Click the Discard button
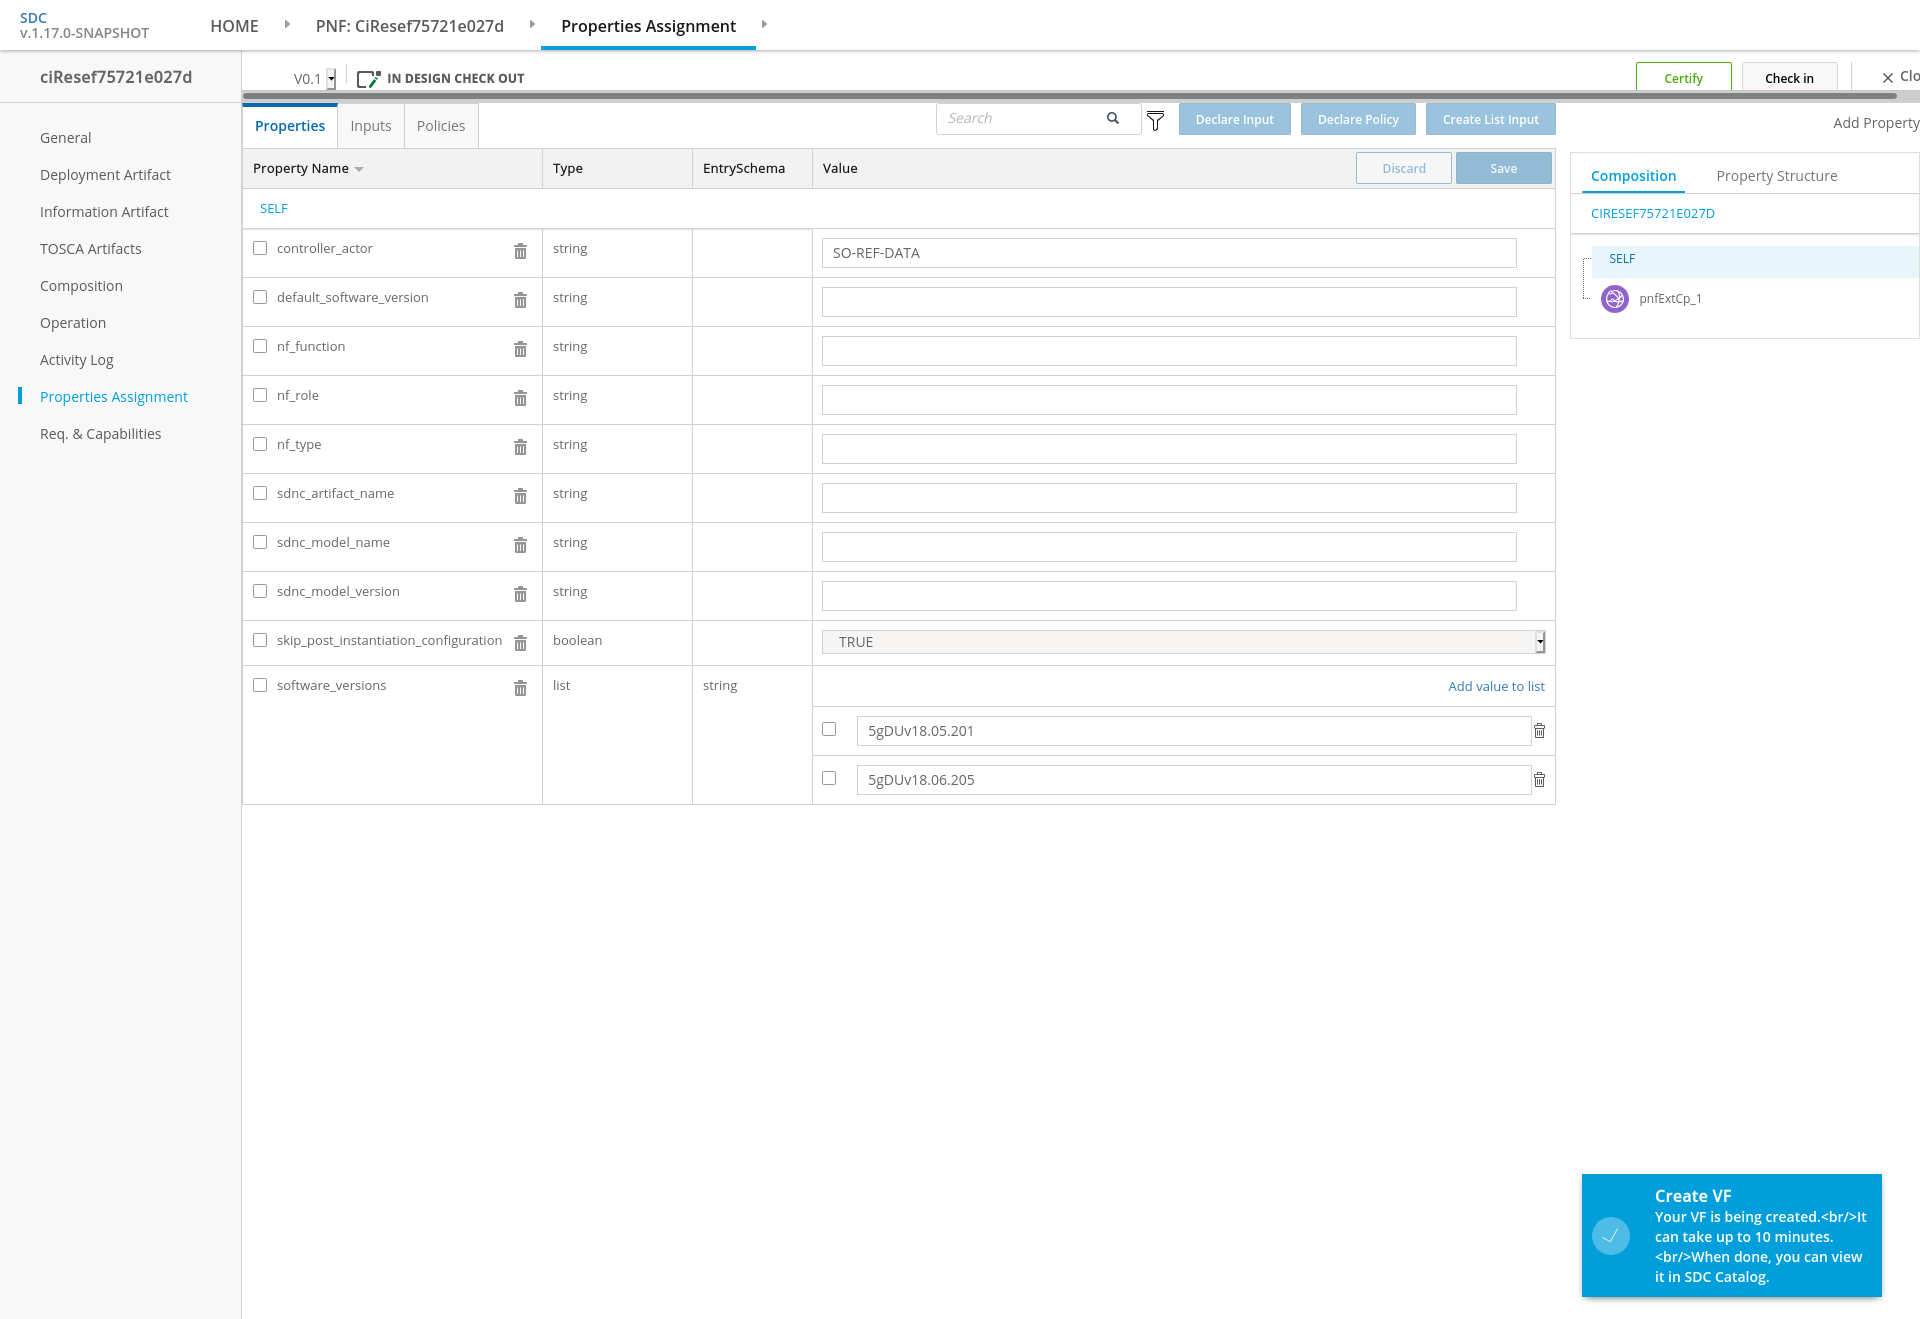This screenshot has height=1319, width=1920. click(x=1404, y=168)
